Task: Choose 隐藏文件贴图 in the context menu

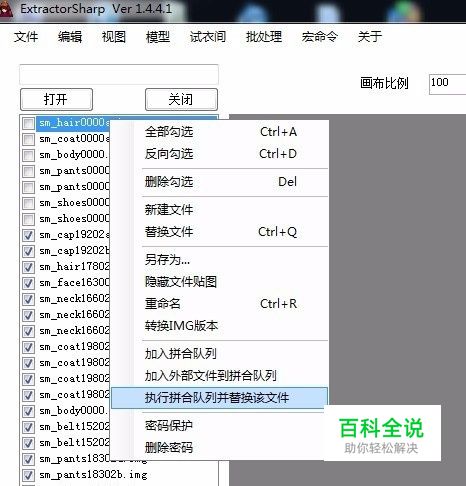Action: coord(219,282)
